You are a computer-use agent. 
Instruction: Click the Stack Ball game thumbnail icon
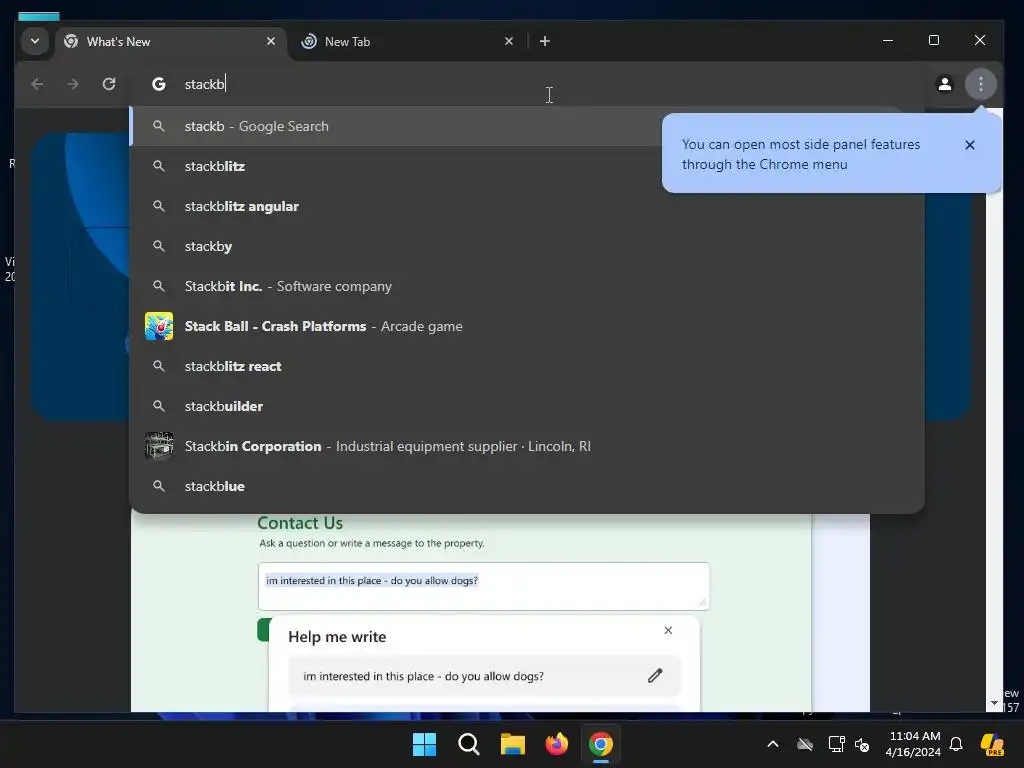click(159, 326)
